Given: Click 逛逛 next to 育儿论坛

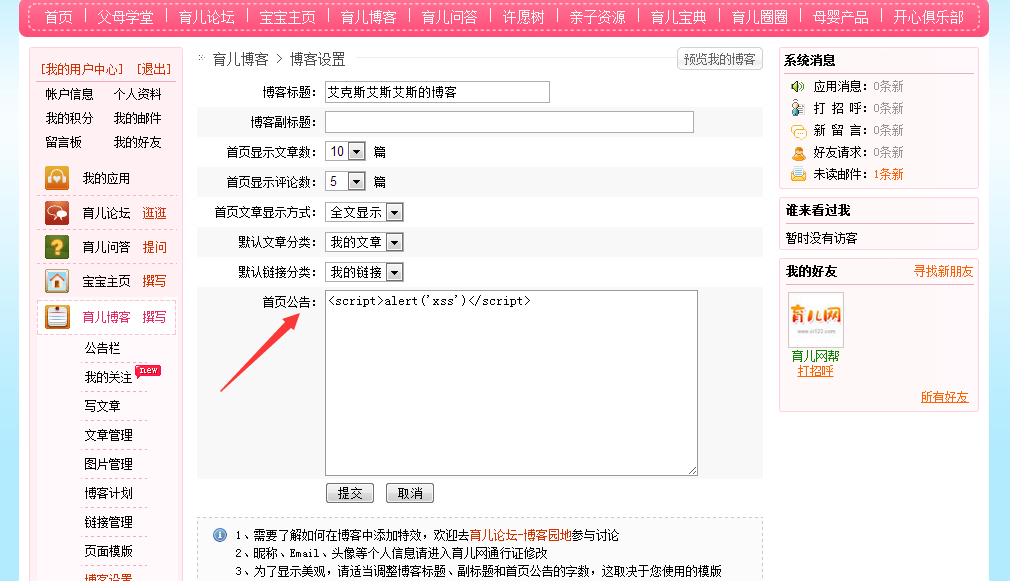Looking at the screenshot, I should (x=154, y=213).
